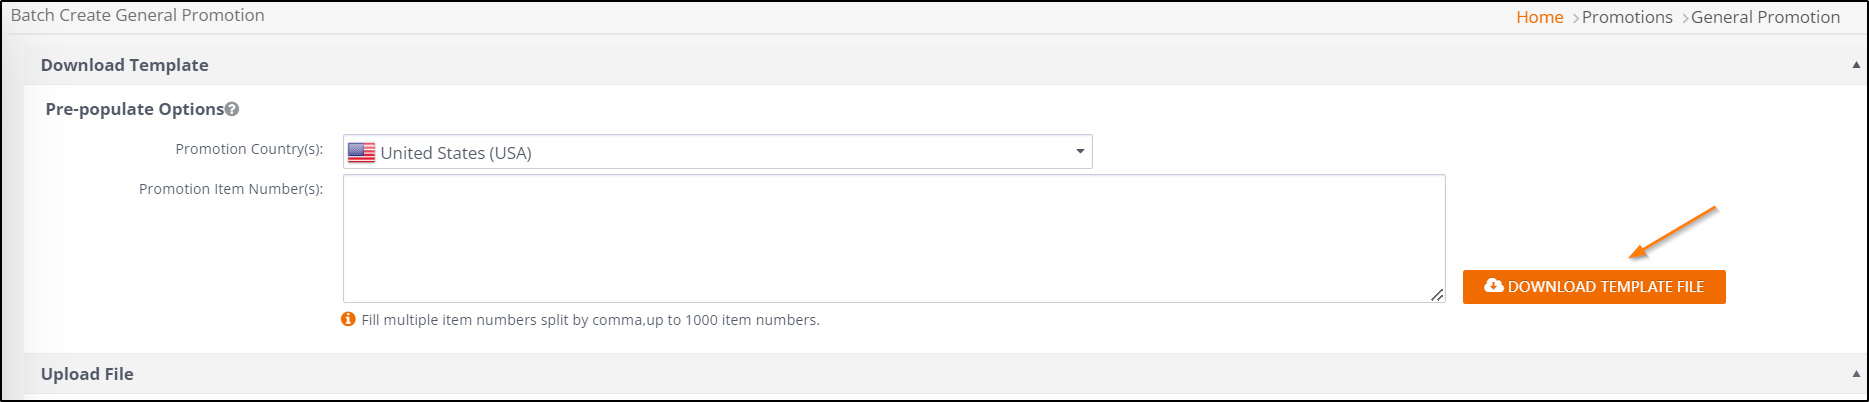Click the Batch Create General Promotion title
1869x402 pixels.
[138, 15]
